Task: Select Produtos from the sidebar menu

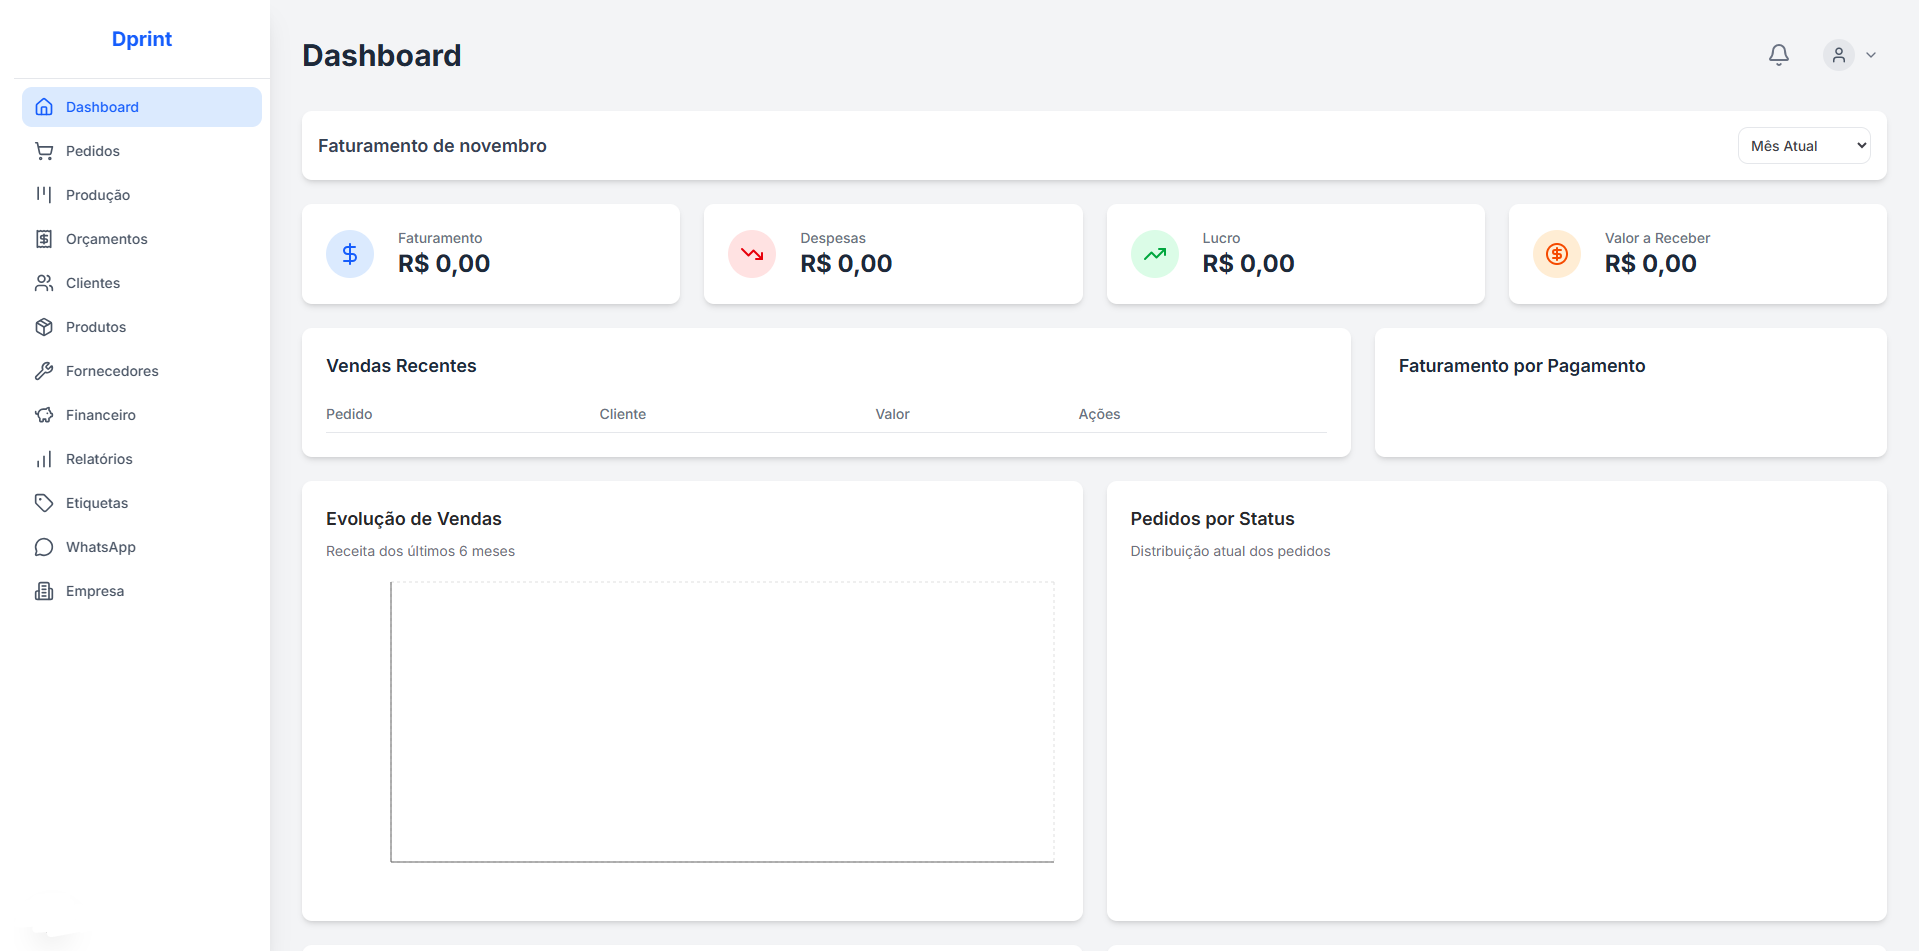Action: 95,326
